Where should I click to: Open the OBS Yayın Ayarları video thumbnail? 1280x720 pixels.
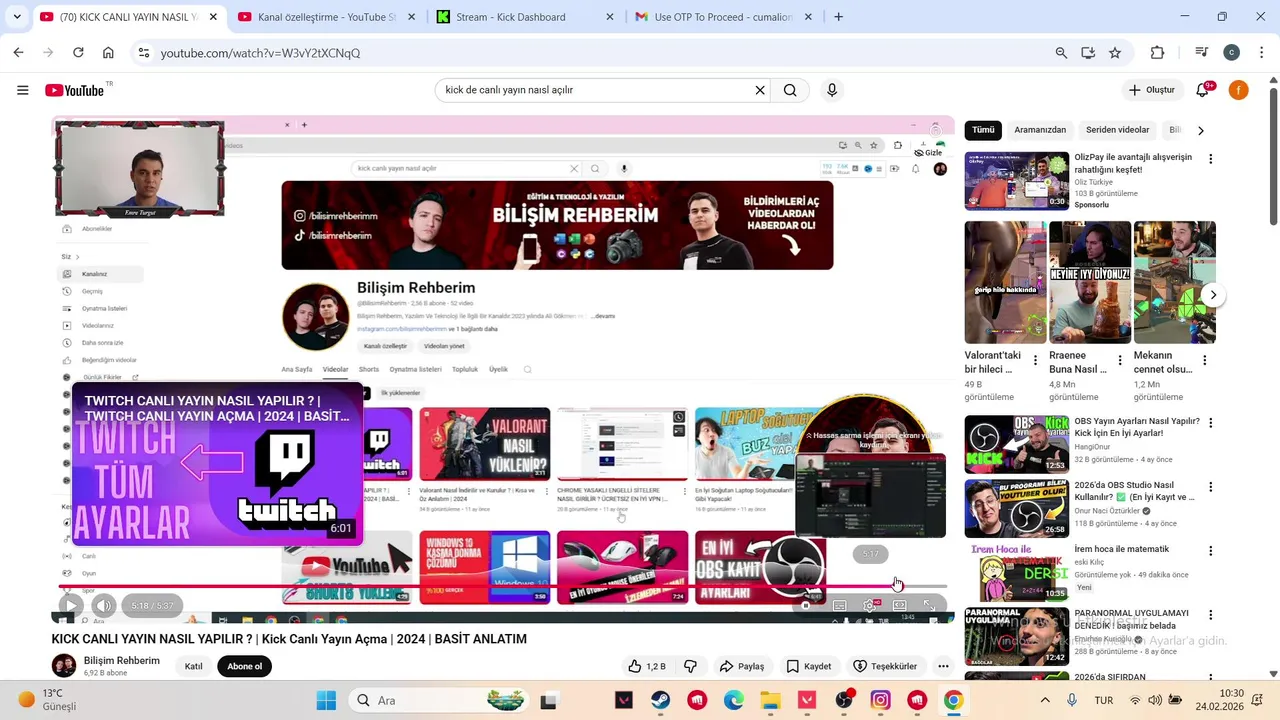1016,445
